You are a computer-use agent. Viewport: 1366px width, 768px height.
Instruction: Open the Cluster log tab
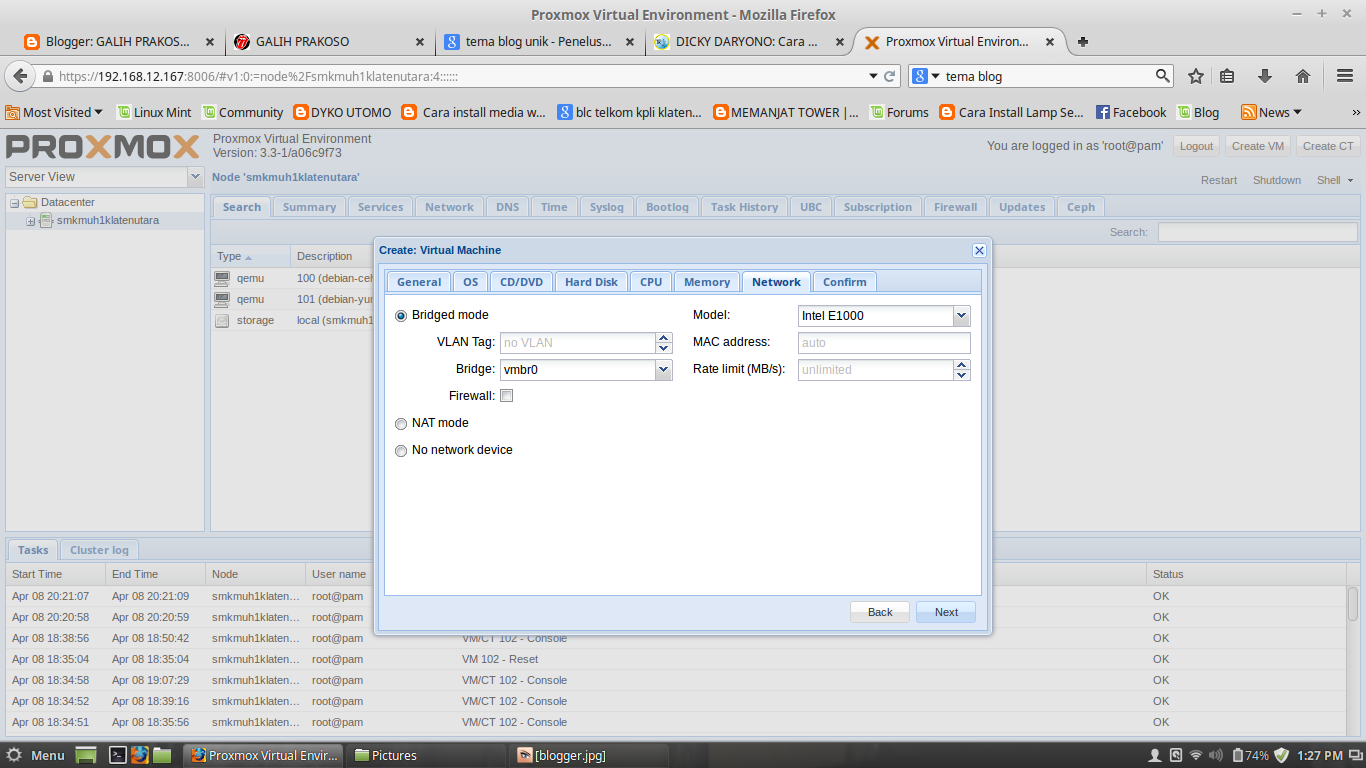99,550
